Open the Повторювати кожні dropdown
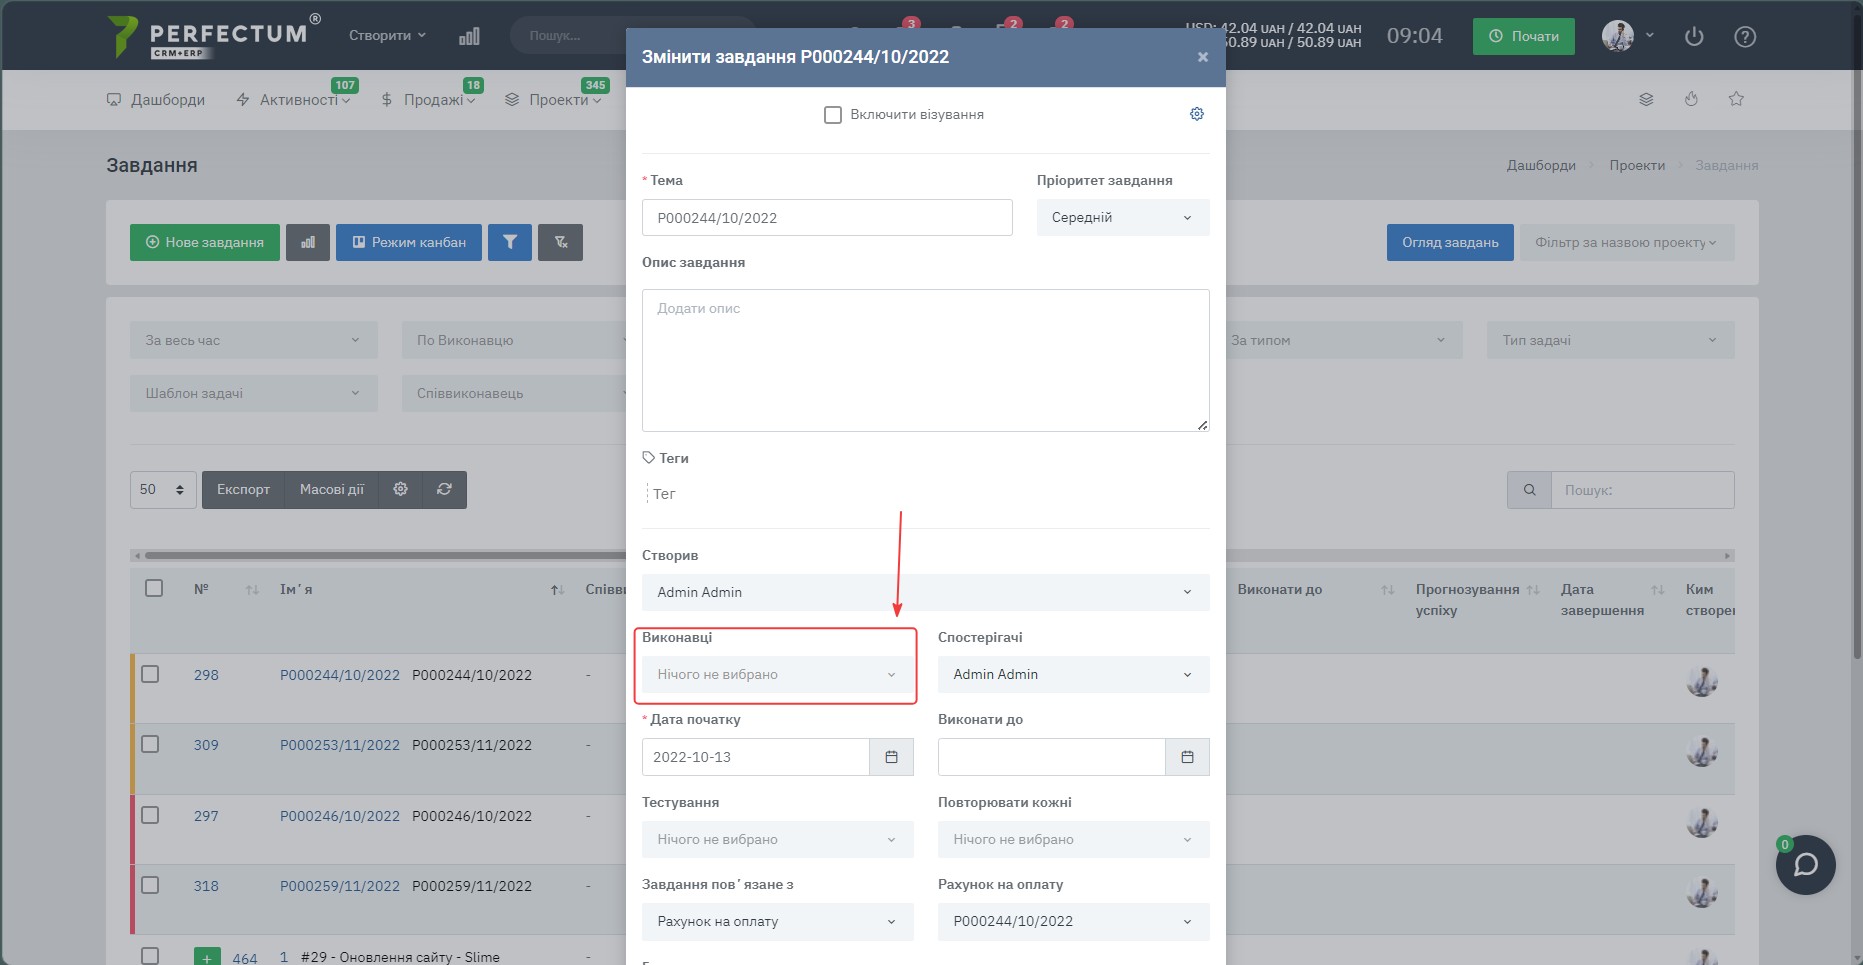The height and width of the screenshot is (965, 1863). point(1074,839)
